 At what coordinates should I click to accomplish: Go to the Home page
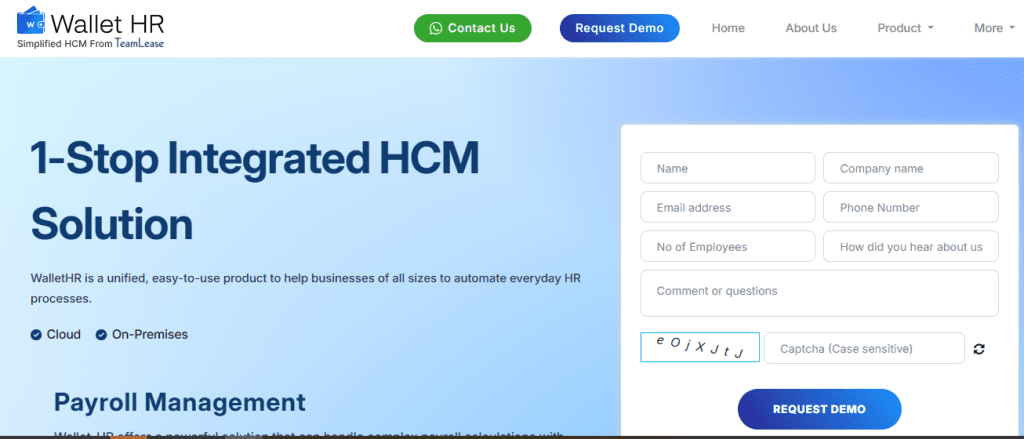pyautogui.click(x=728, y=28)
